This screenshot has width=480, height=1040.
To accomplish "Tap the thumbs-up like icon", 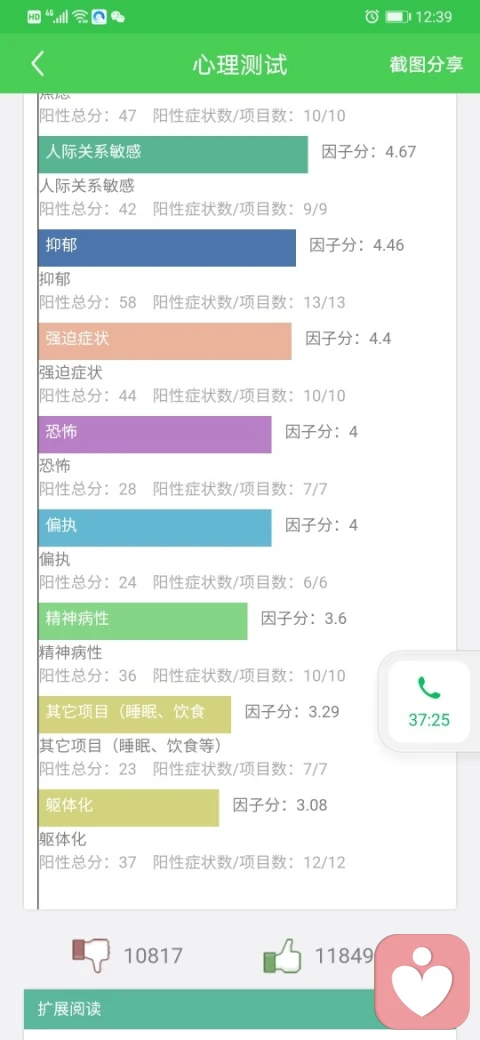I will point(282,955).
